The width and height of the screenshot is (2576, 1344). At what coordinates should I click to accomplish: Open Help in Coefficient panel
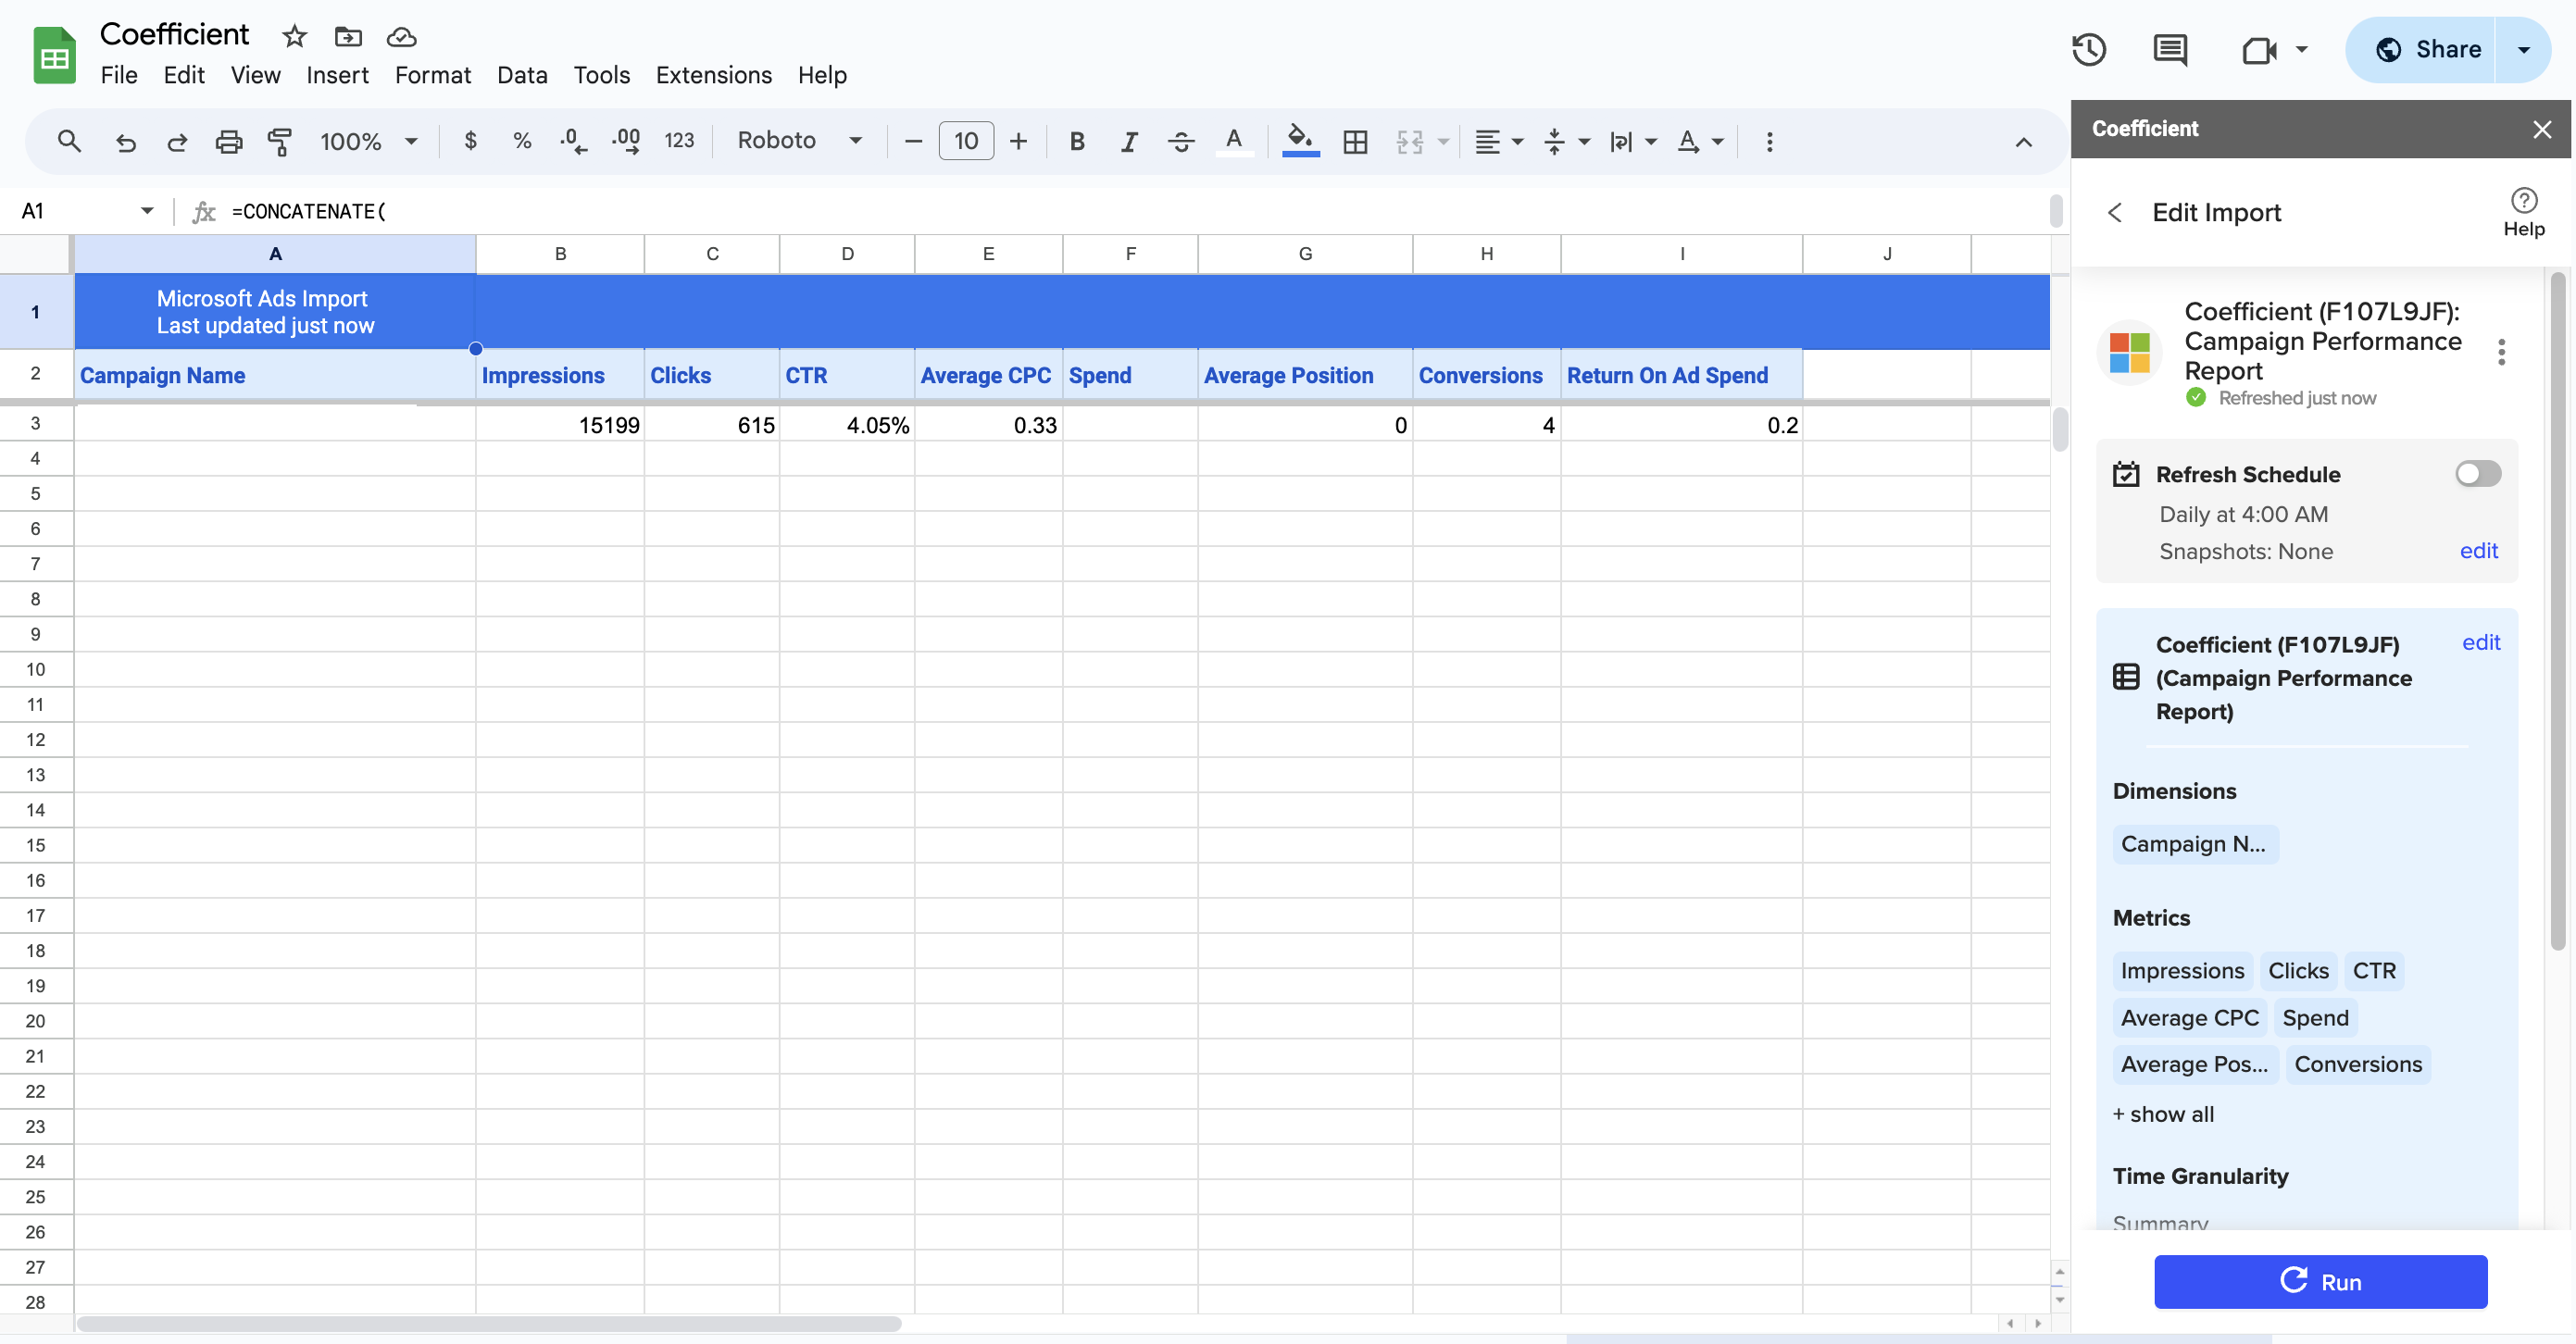2523,212
